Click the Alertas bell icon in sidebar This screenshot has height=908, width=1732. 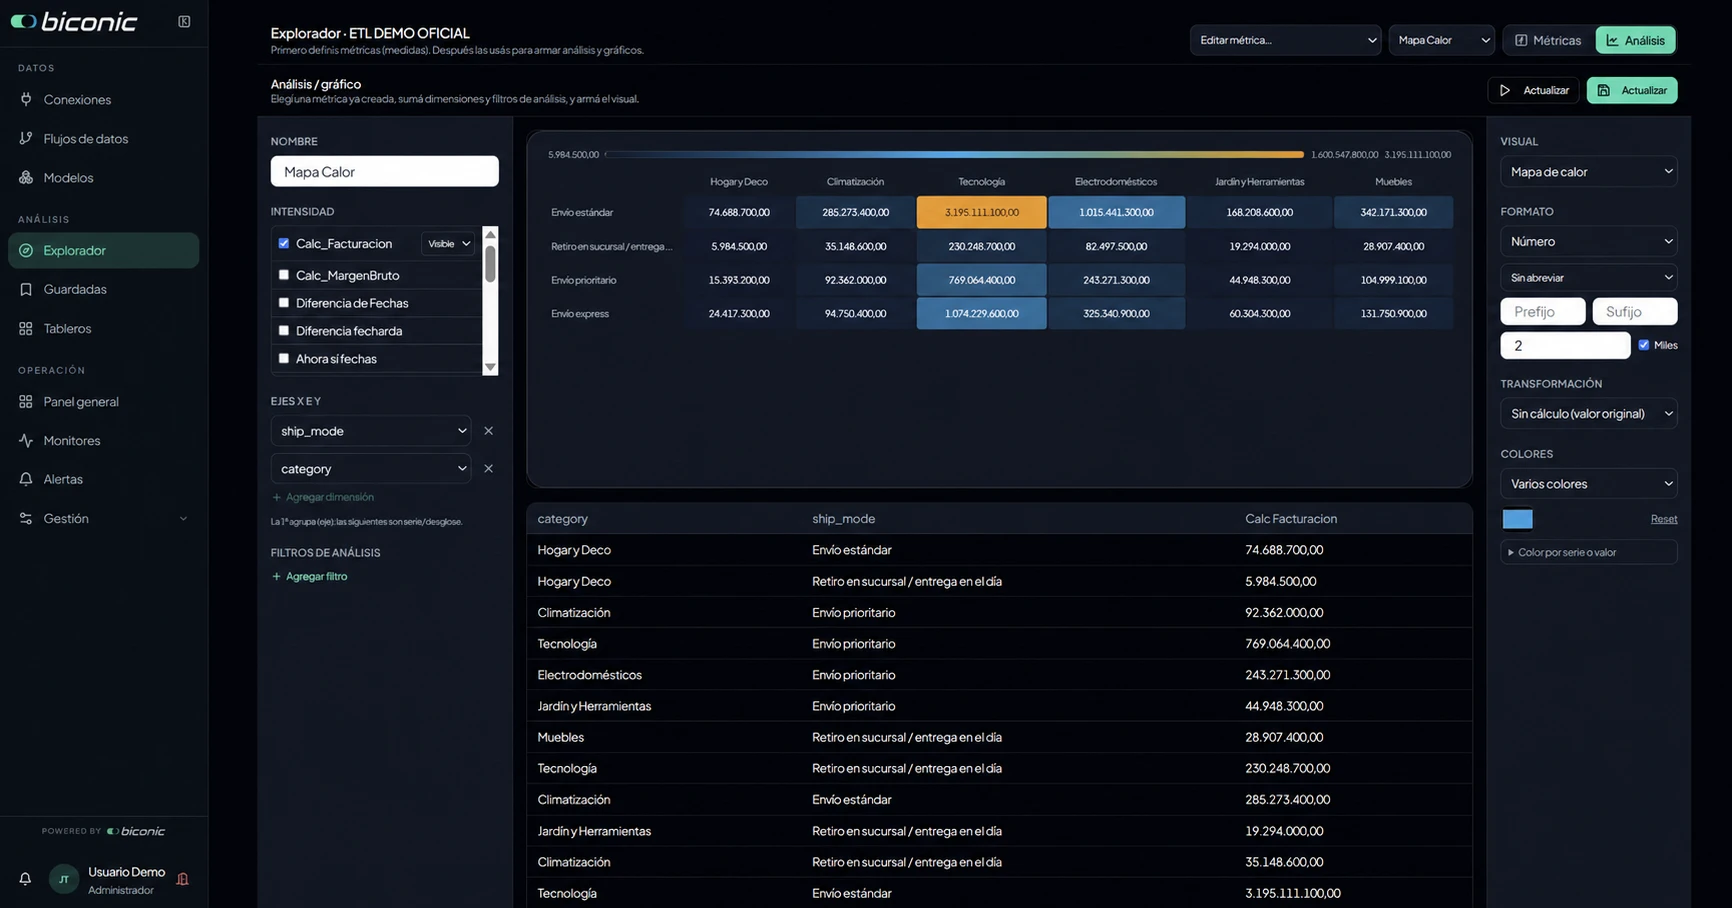pyautogui.click(x=26, y=479)
